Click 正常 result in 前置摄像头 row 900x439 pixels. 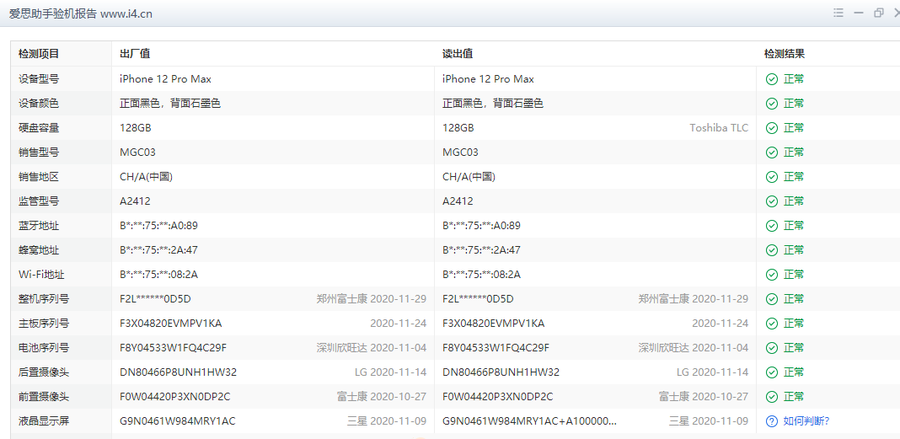tap(794, 397)
